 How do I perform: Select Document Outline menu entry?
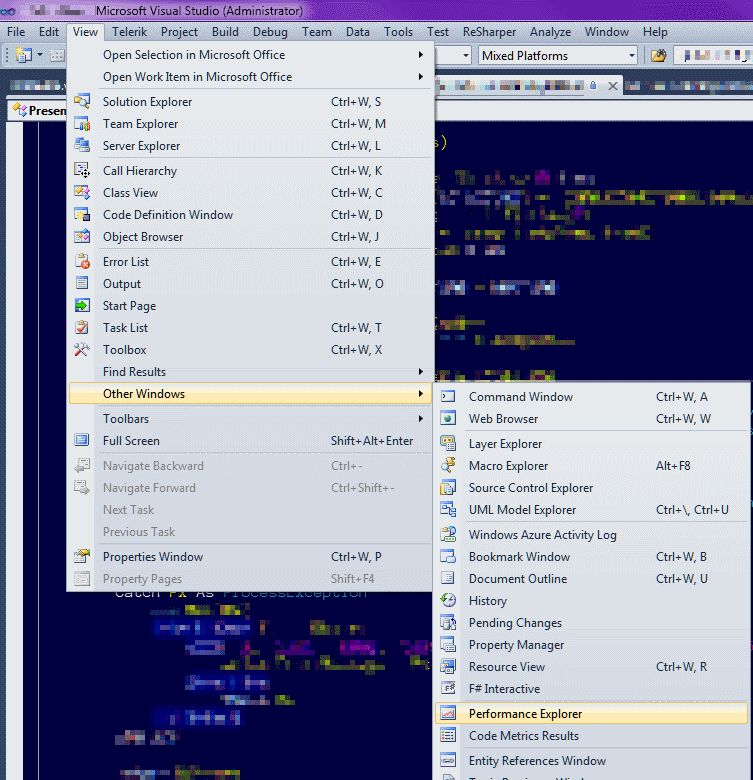tap(591, 579)
